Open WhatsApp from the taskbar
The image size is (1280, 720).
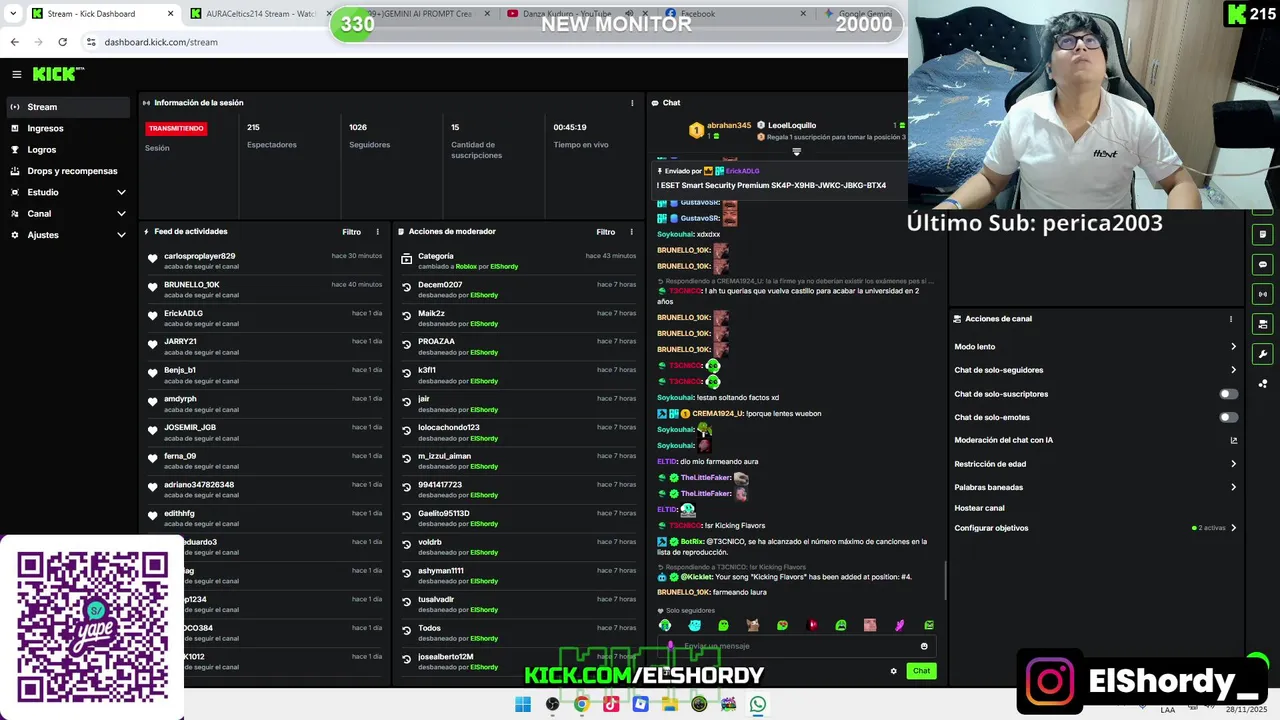[758, 704]
